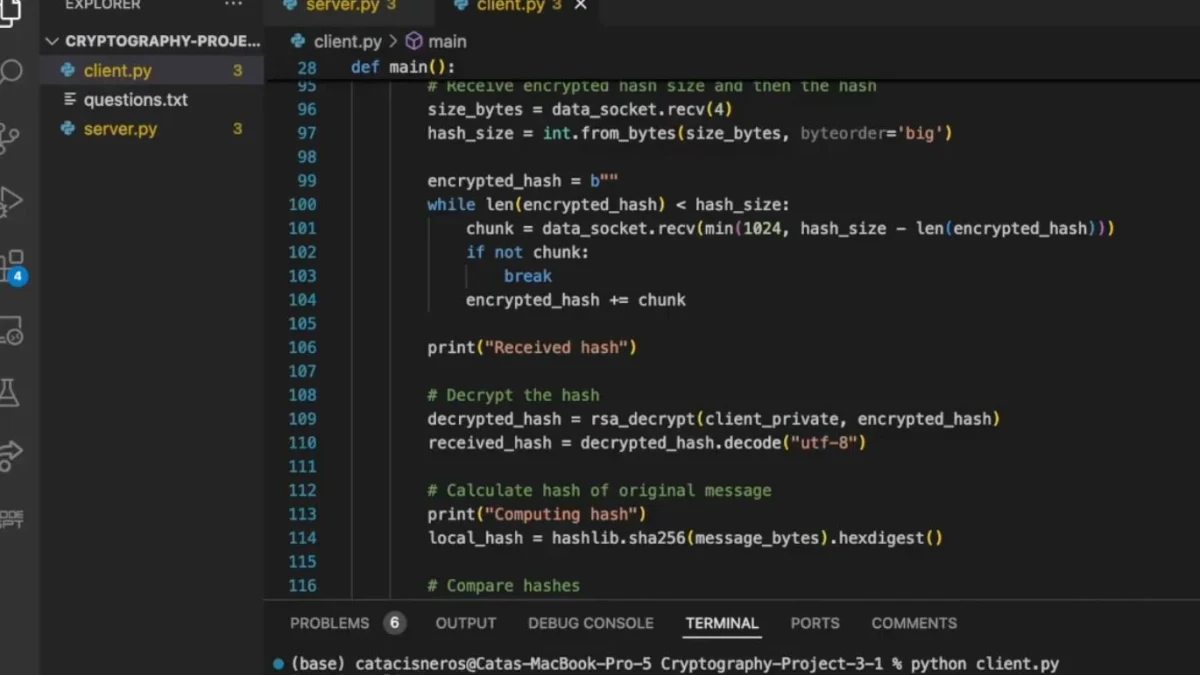Click the print("Received hash") line

[532, 347]
